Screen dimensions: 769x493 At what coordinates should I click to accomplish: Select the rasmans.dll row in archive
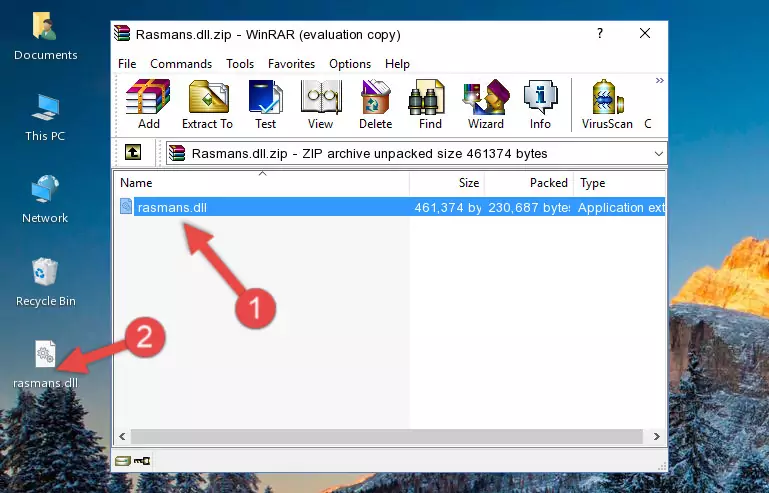pos(391,207)
